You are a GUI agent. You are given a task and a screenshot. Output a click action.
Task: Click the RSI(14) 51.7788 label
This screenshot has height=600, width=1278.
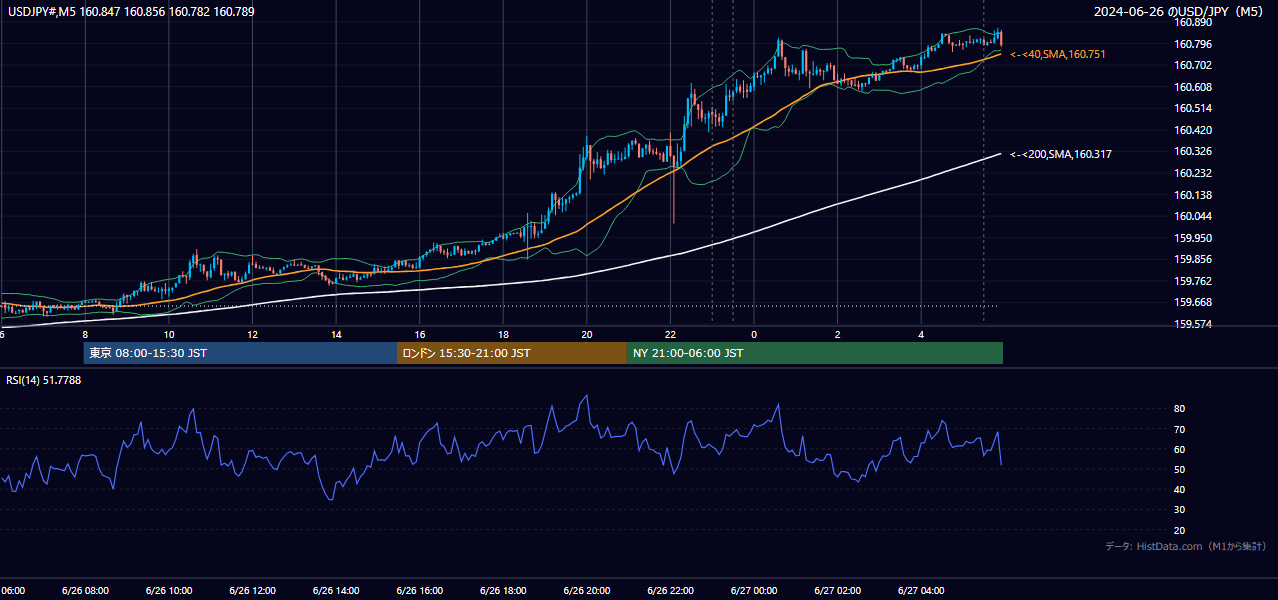44,380
